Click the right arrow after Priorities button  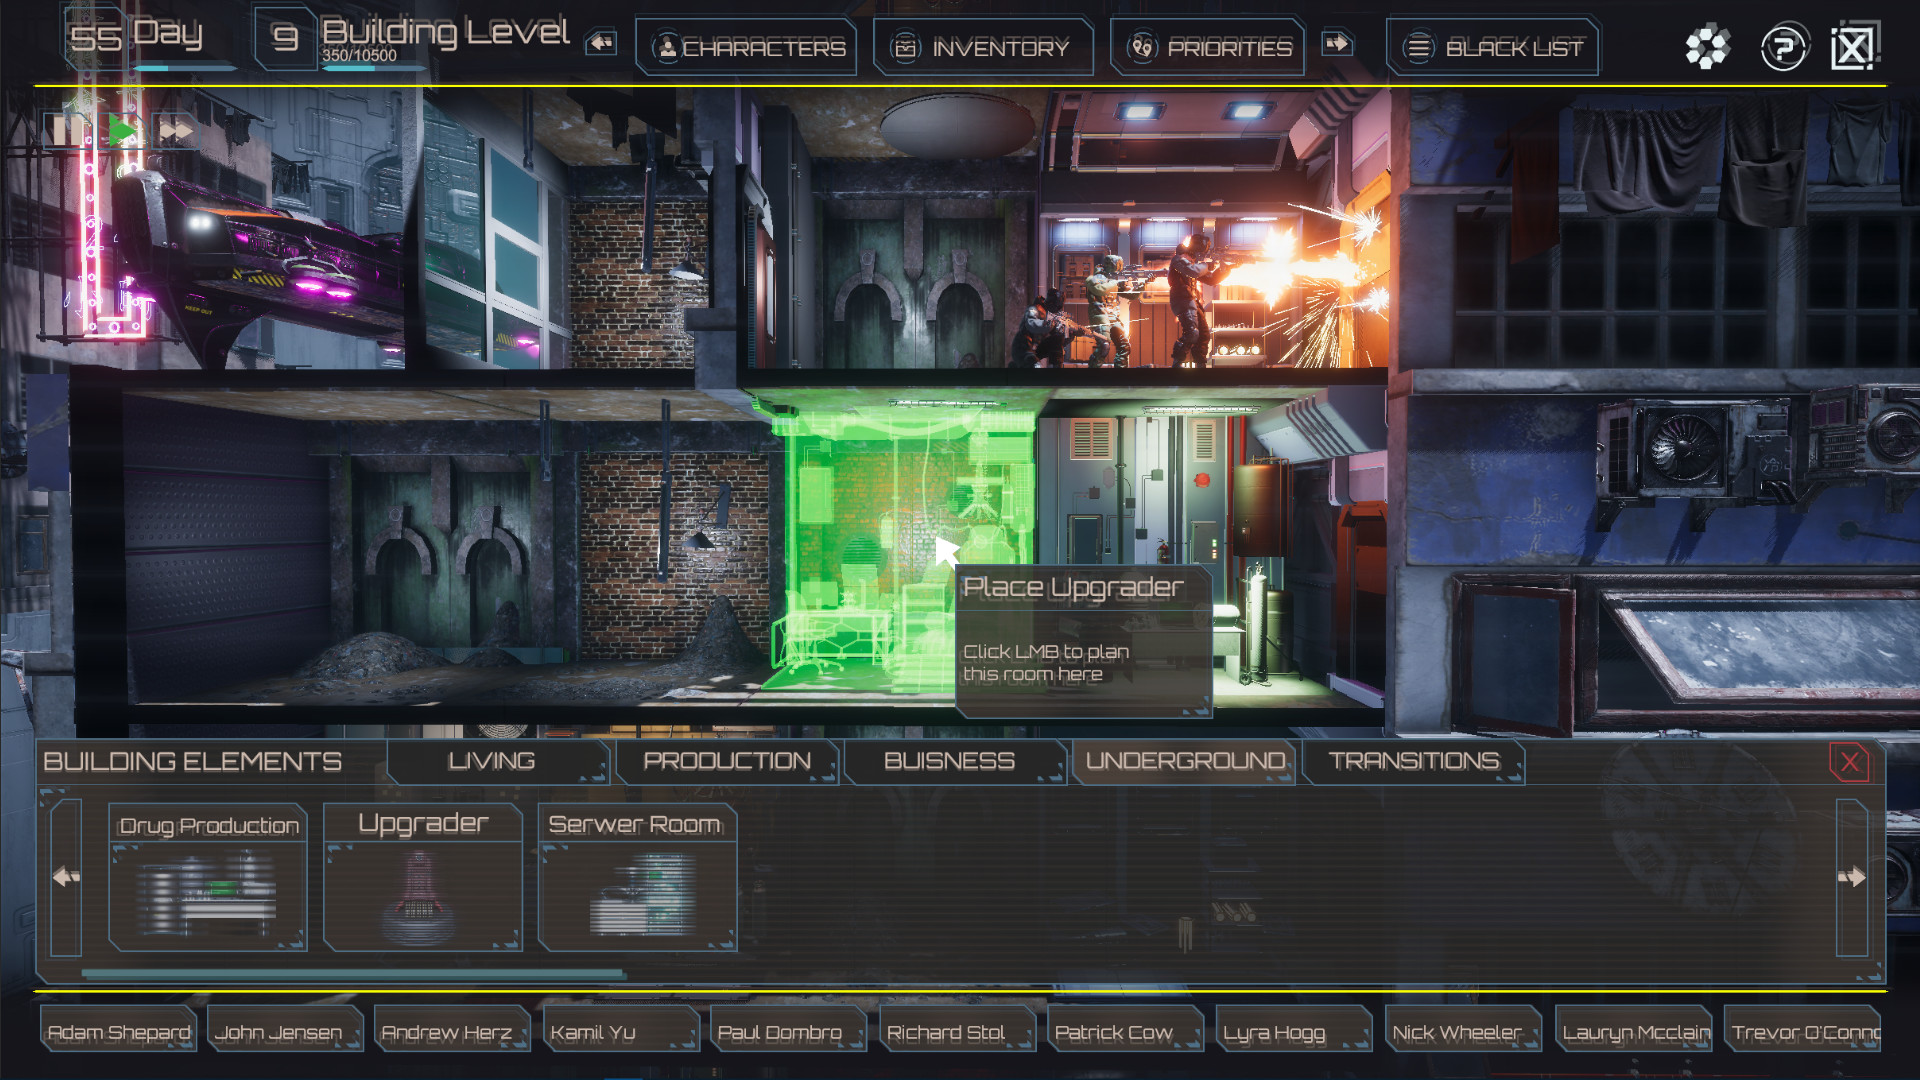pos(1338,44)
